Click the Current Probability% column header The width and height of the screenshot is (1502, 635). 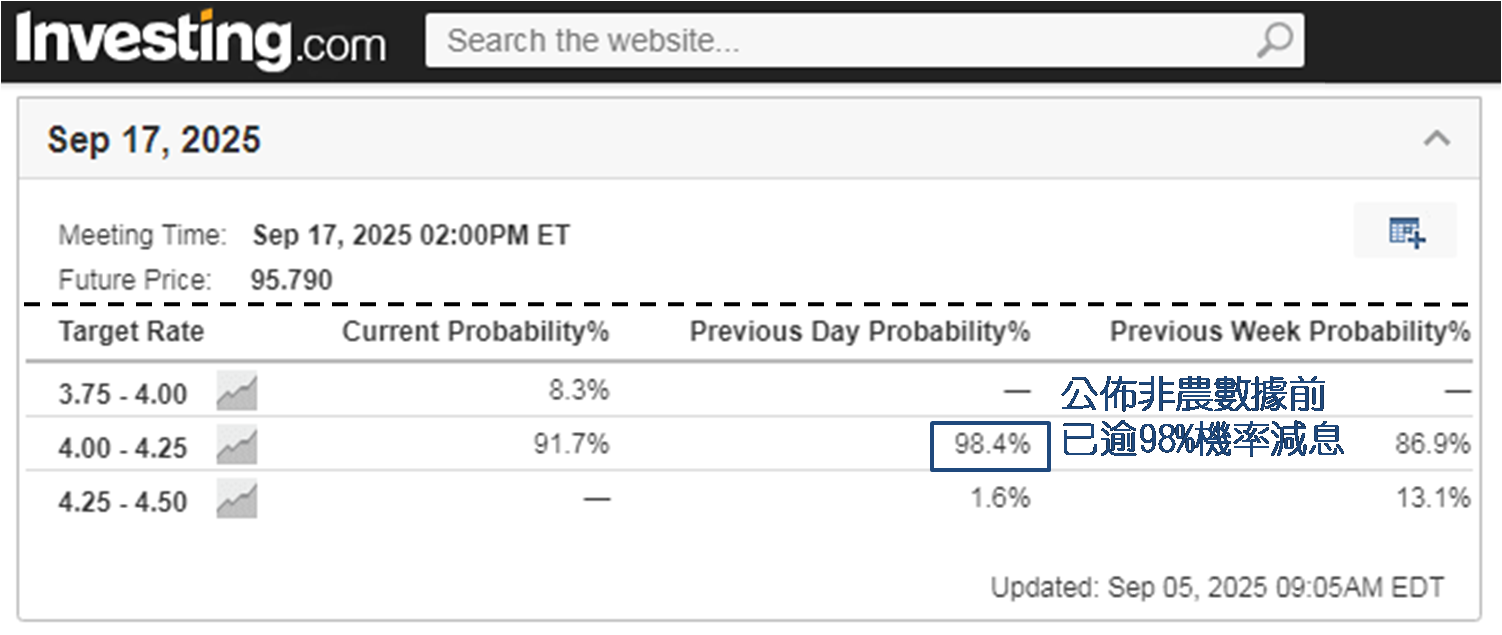tap(475, 332)
